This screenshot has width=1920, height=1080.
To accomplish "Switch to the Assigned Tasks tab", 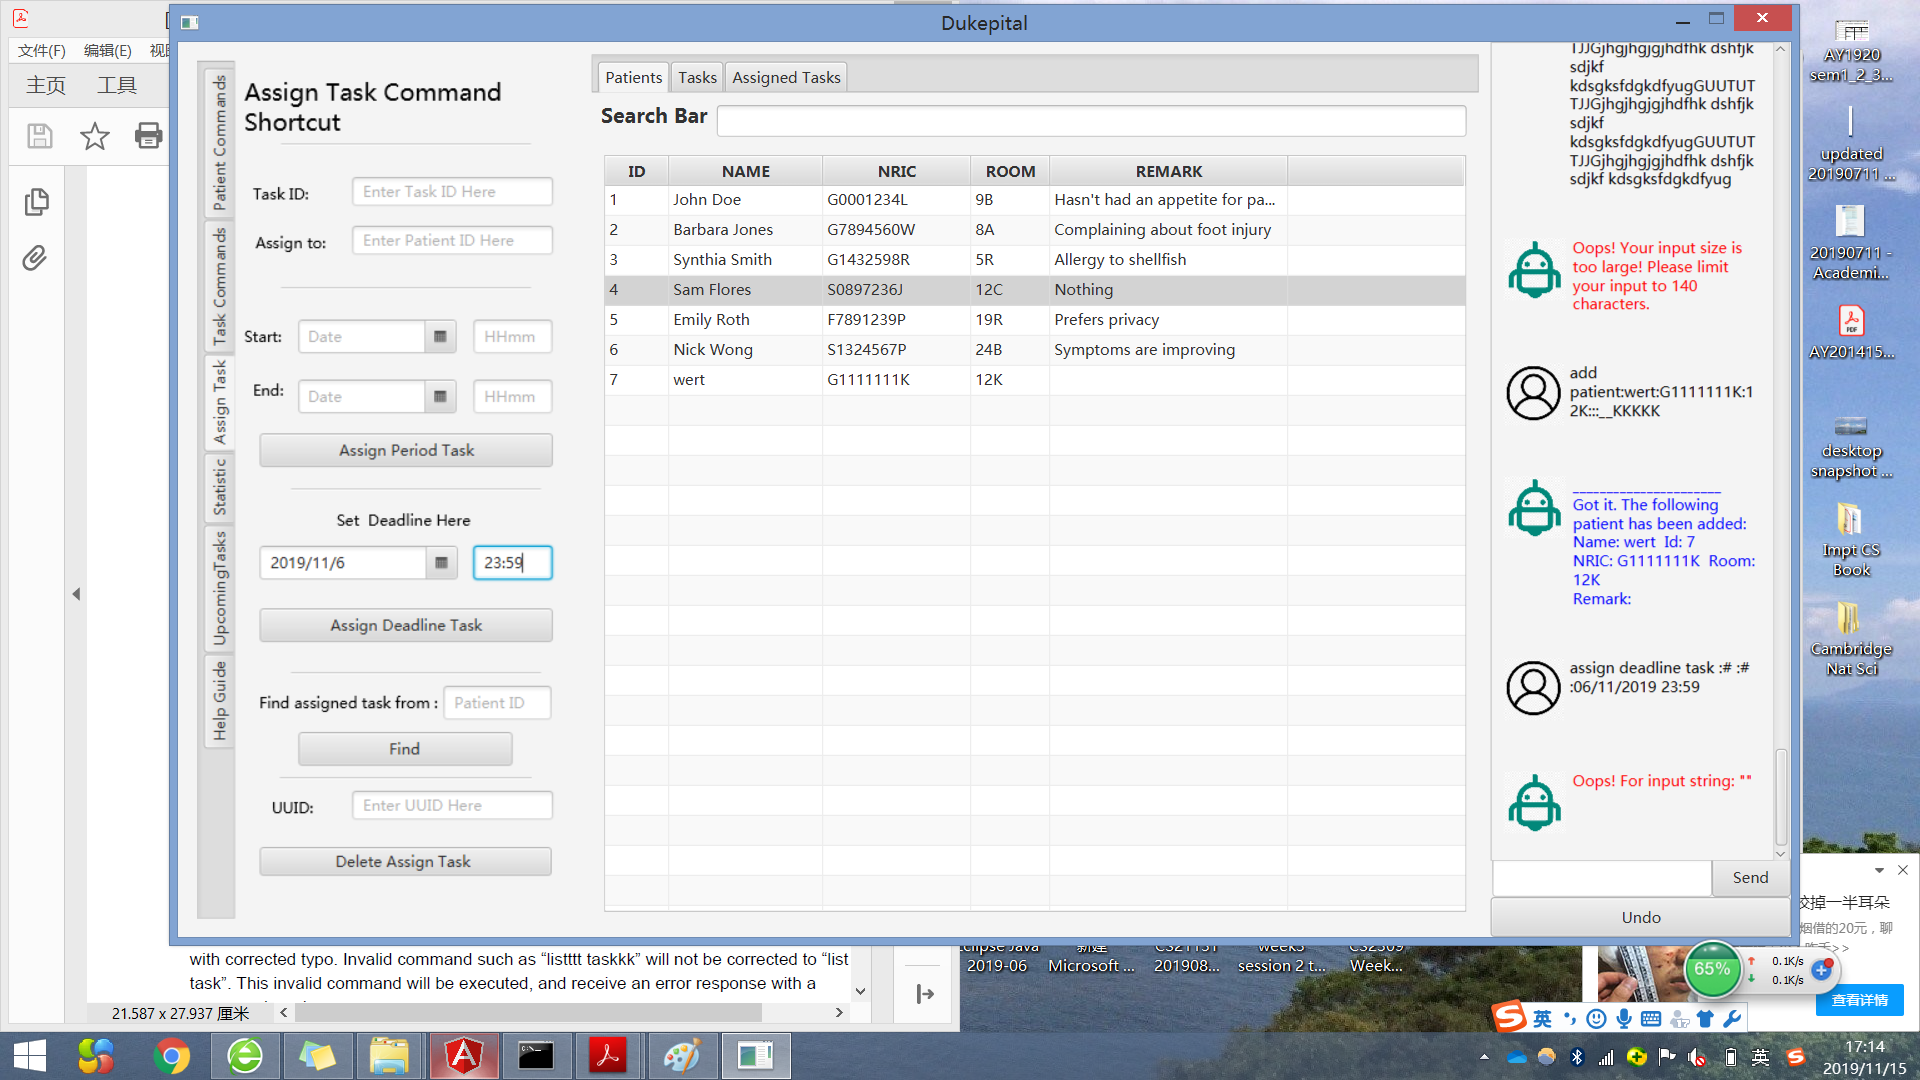I will click(786, 77).
